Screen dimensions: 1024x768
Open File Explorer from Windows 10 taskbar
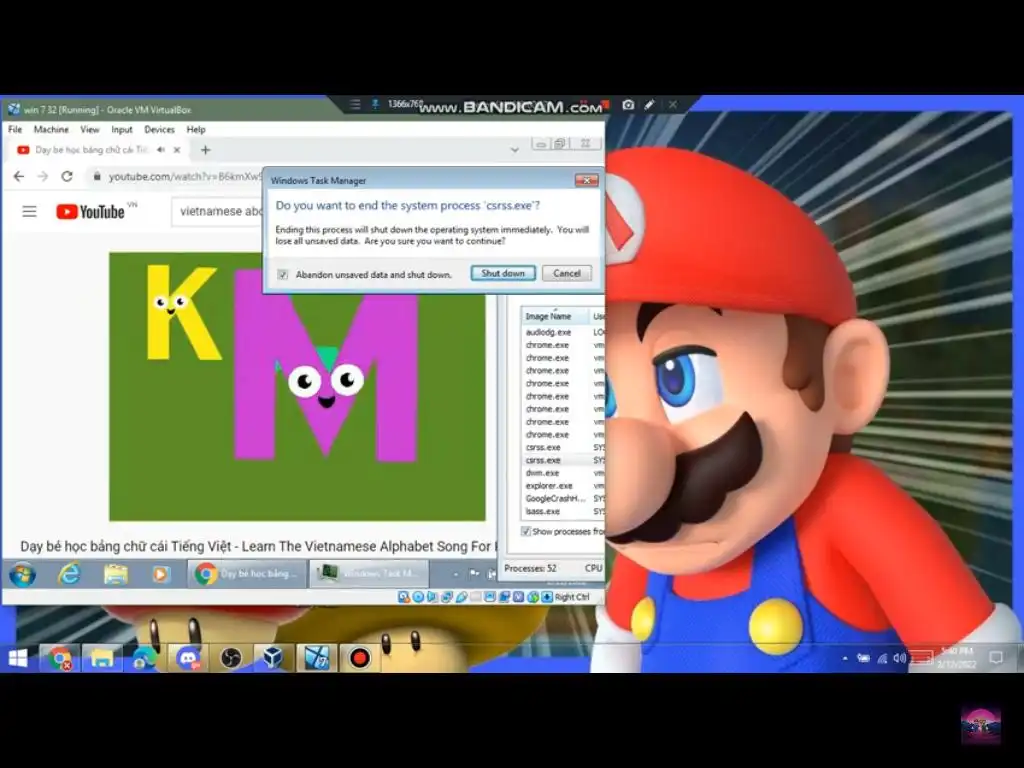pyautogui.click(x=103, y=658)
